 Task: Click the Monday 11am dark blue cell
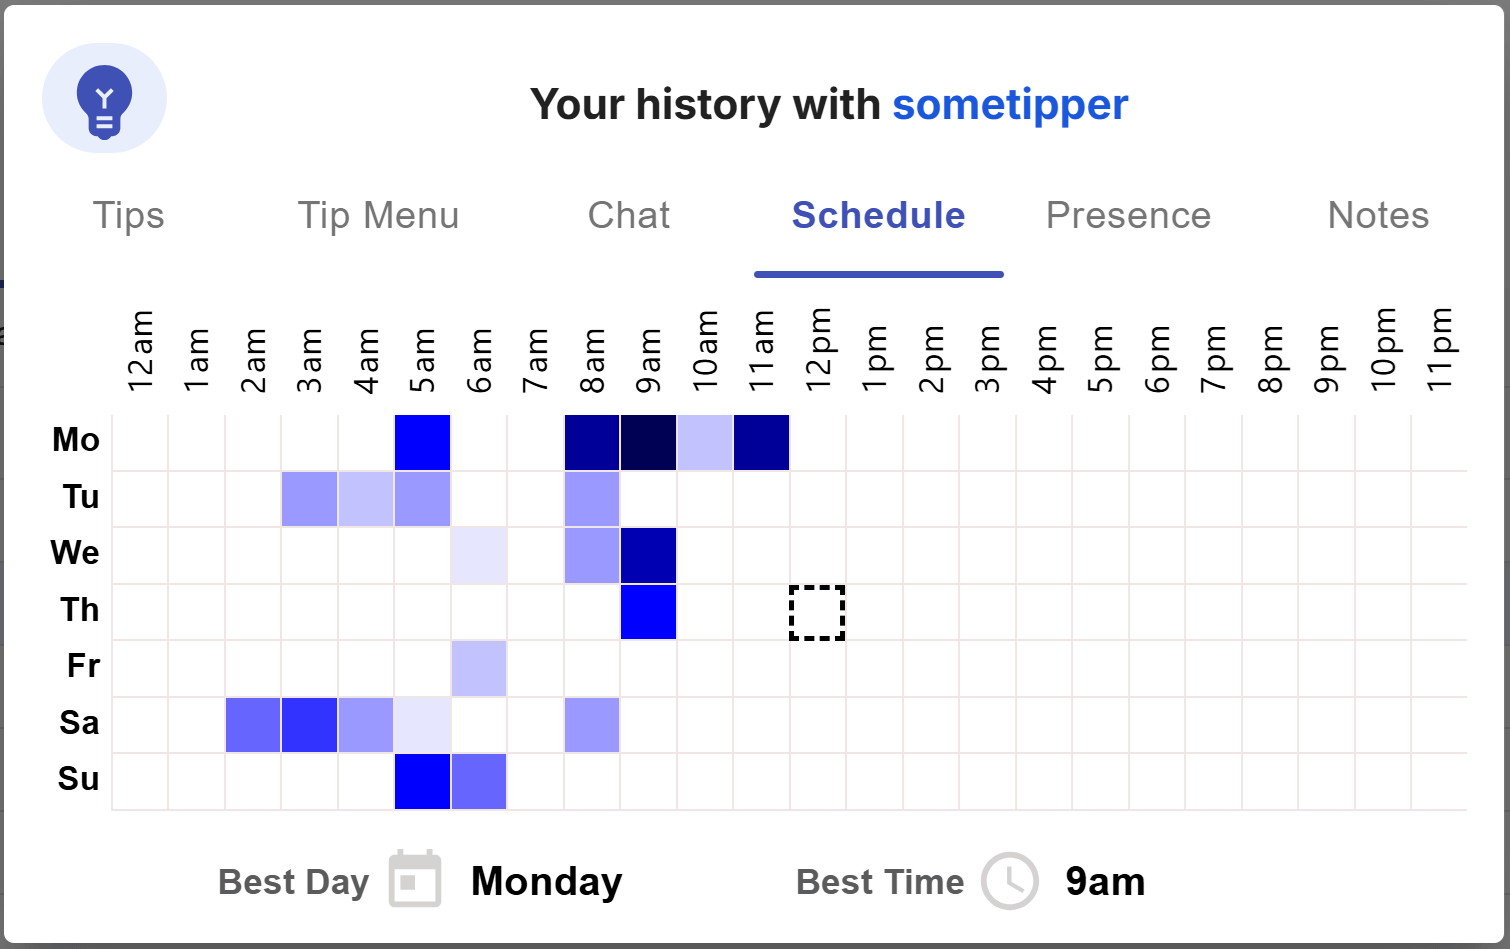[761, 442]
